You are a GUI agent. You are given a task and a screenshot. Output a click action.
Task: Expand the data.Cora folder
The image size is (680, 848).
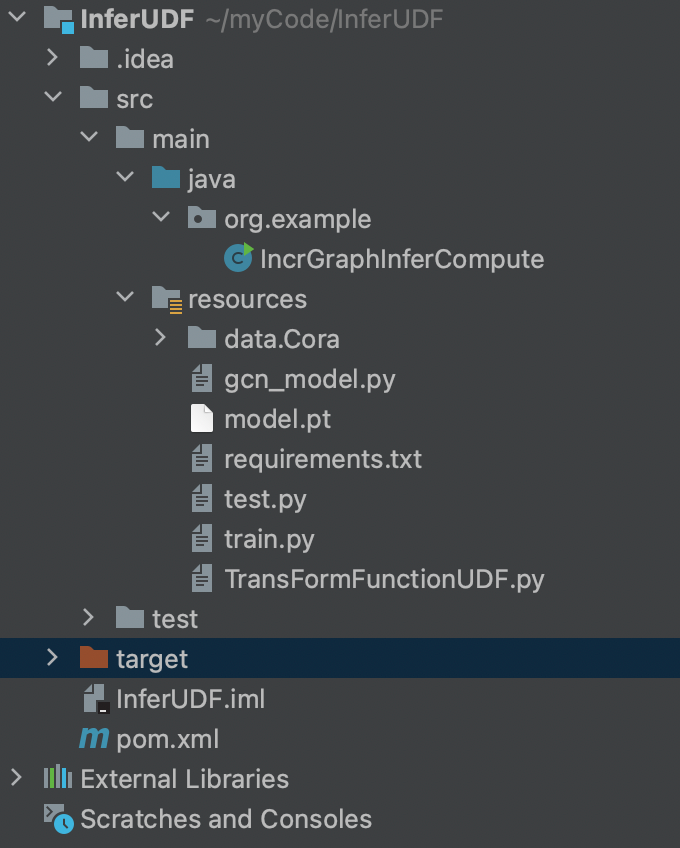pos(161,338)
